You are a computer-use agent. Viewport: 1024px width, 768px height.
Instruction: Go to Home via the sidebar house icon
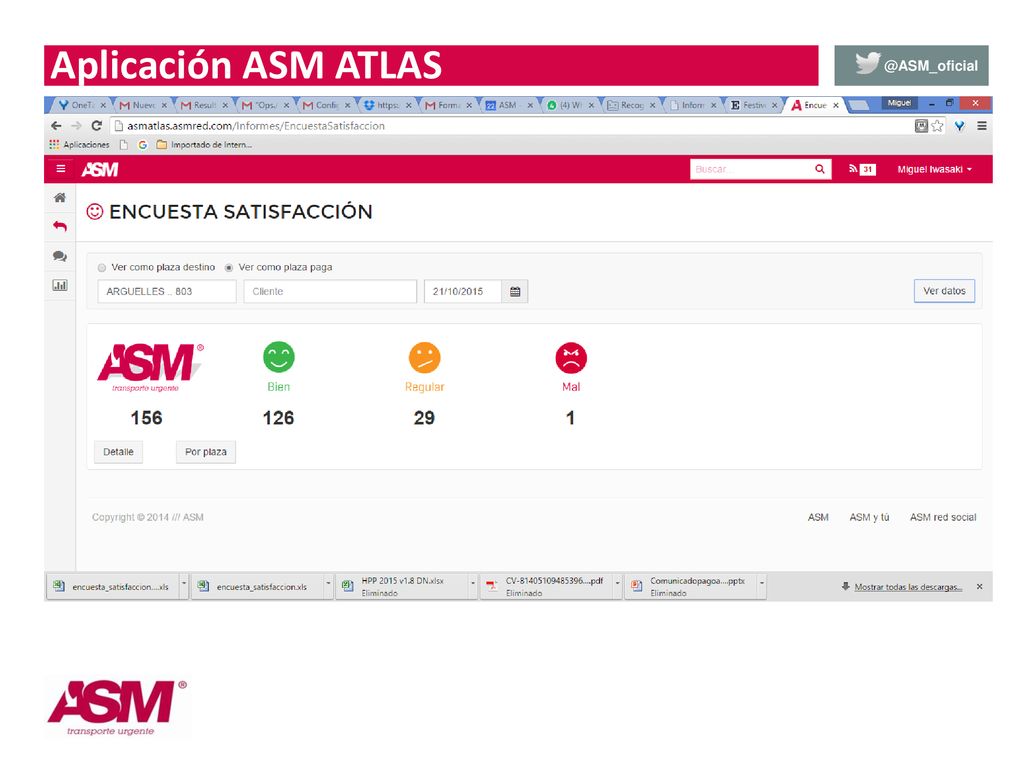[x=59, y=197]
